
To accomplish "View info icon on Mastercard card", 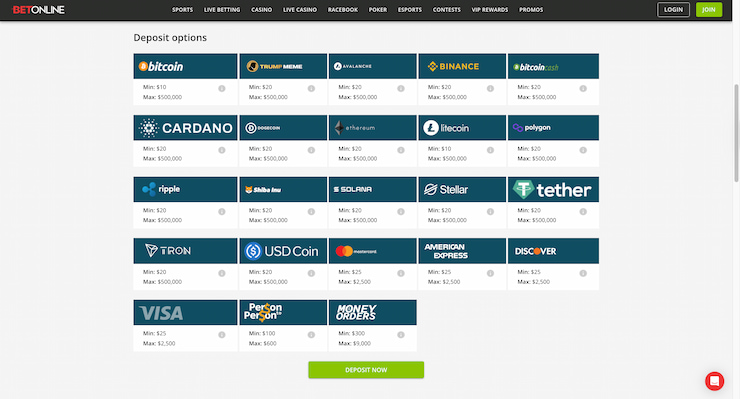I will coord(401,273).
